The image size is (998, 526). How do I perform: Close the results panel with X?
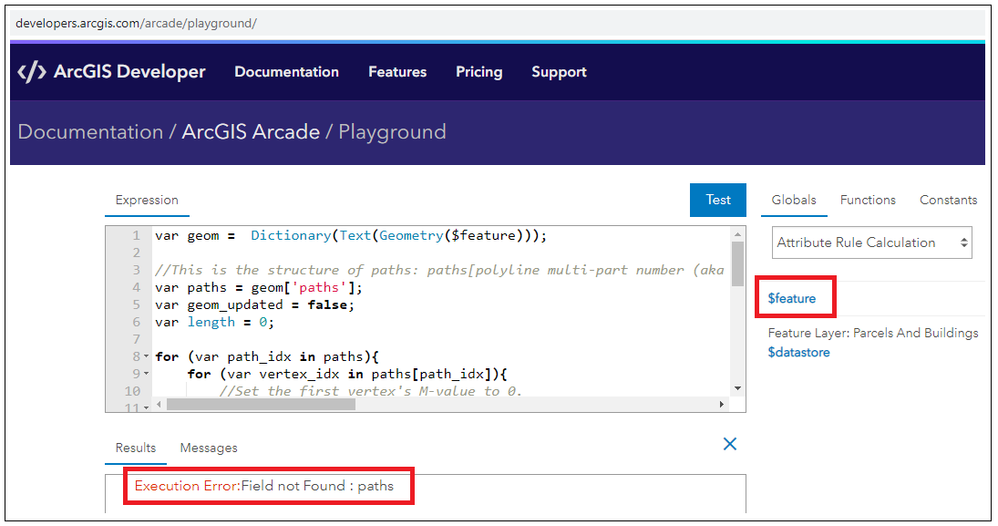click(729, 444)
